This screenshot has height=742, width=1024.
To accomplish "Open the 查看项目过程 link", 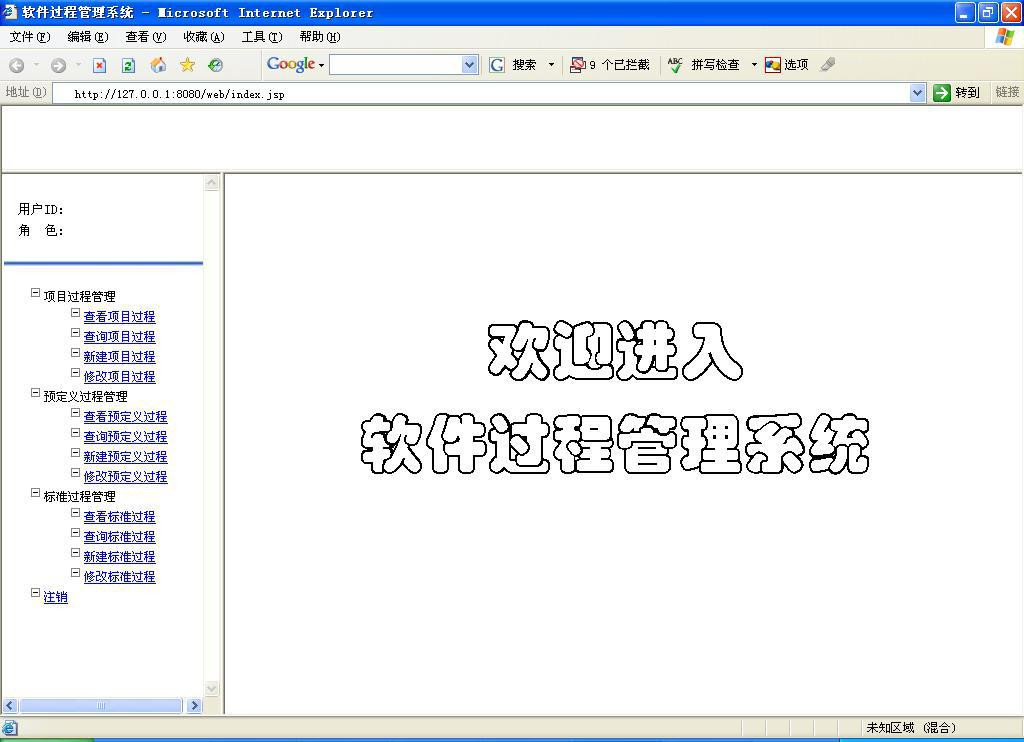I will pyautogui.click(x=119, y=317).
